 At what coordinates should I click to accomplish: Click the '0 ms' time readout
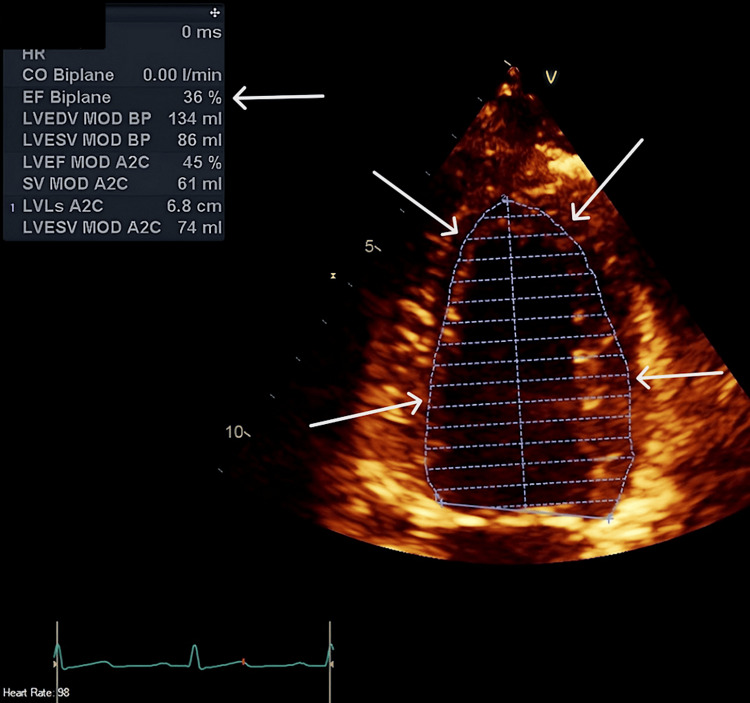tap(201, 32)
